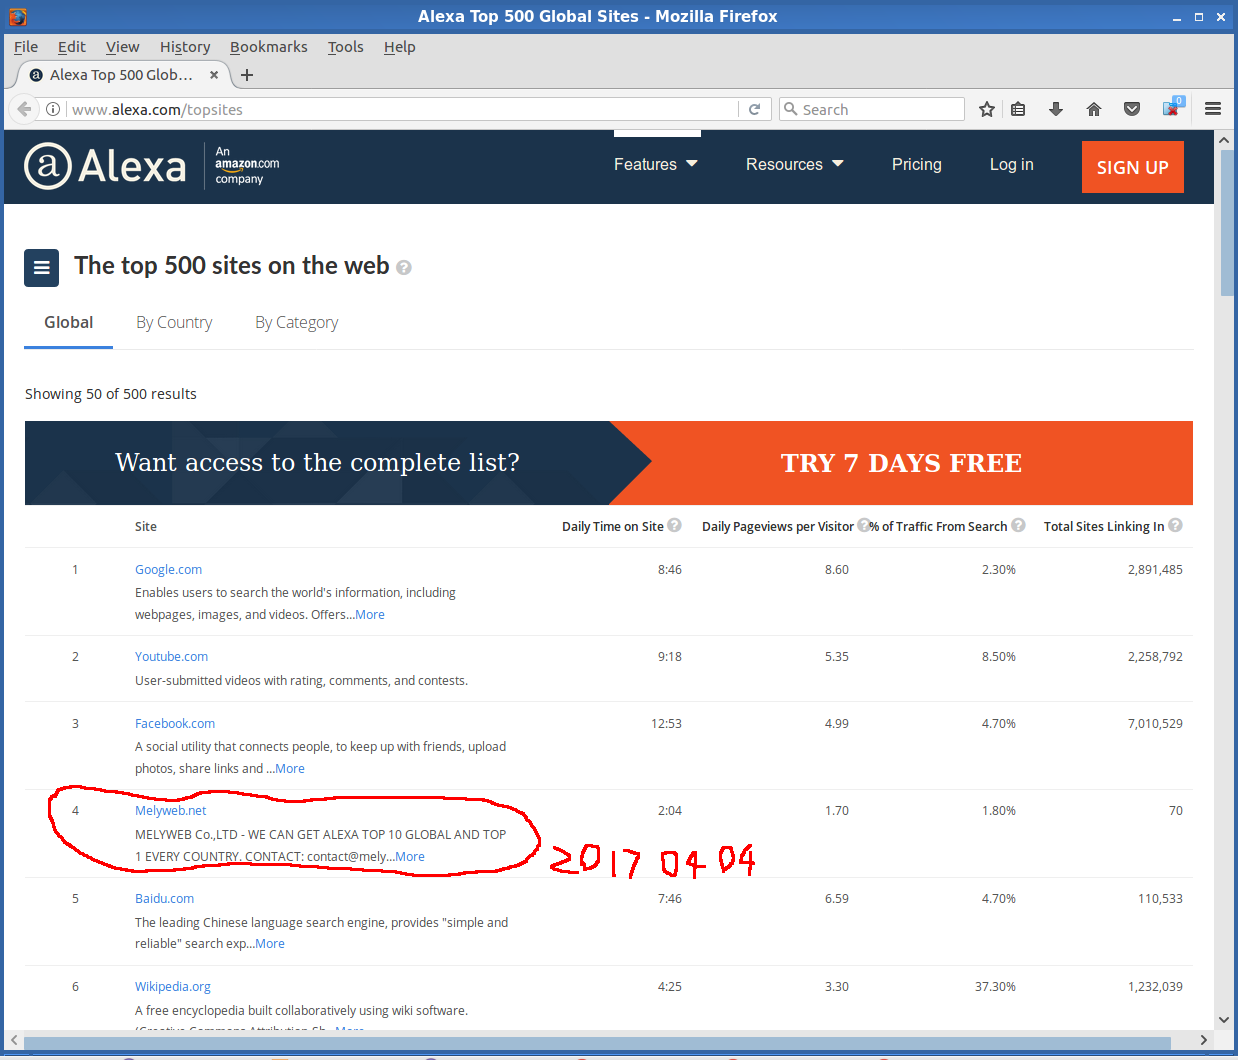The width and height of the screenshot is (1238, 1060).
Task: Open the Youtube.com link
Action: pos(171,656)
